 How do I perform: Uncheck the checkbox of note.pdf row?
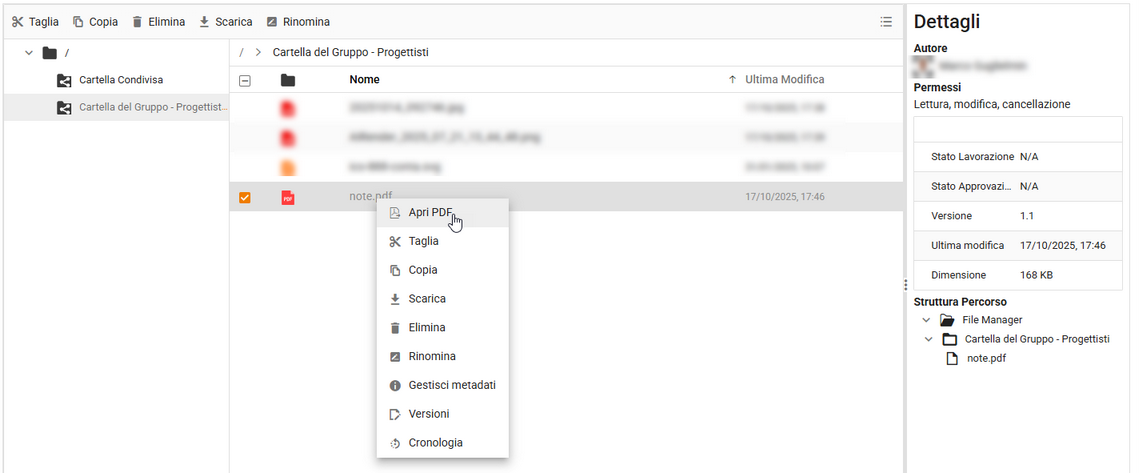tap(245, 197)
